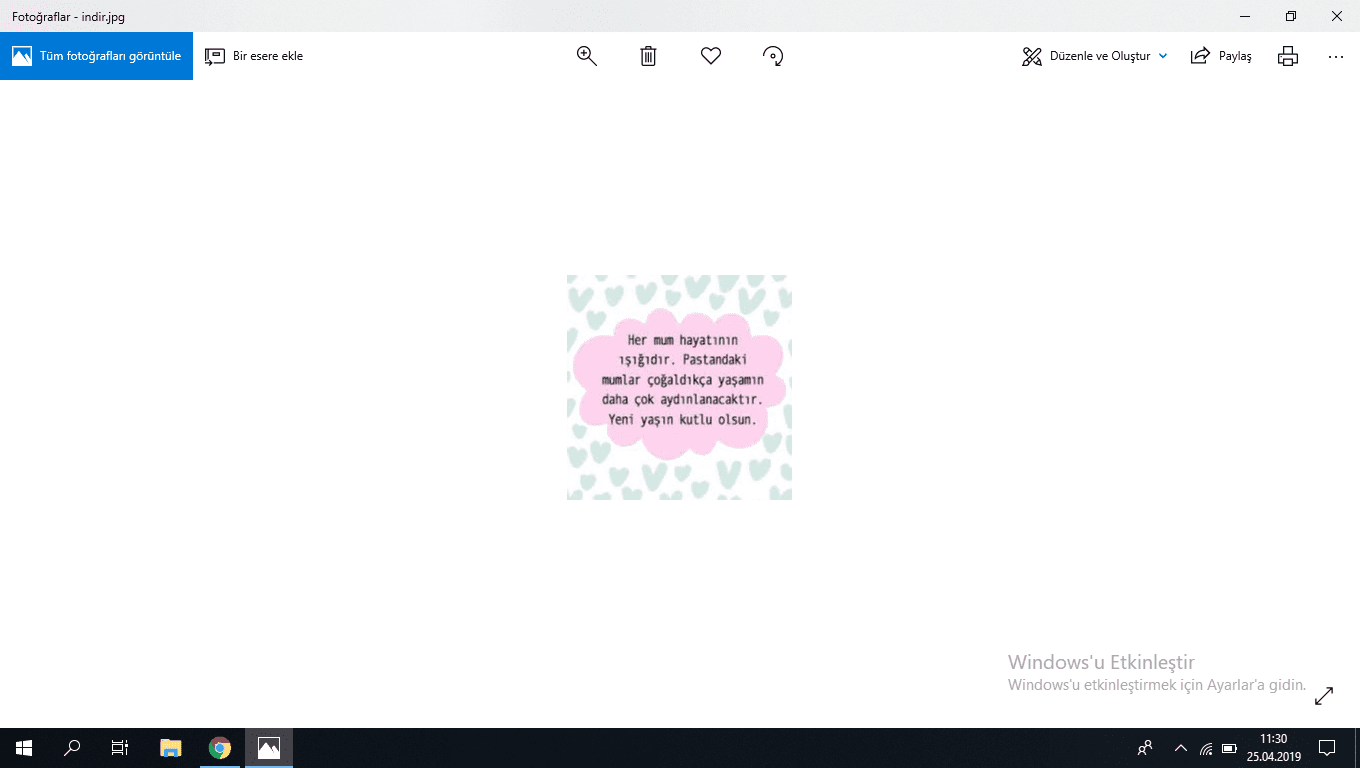Print the photo using printer icon
Viewport: 1360px width, 768px height.
[x=1288, y=56]
